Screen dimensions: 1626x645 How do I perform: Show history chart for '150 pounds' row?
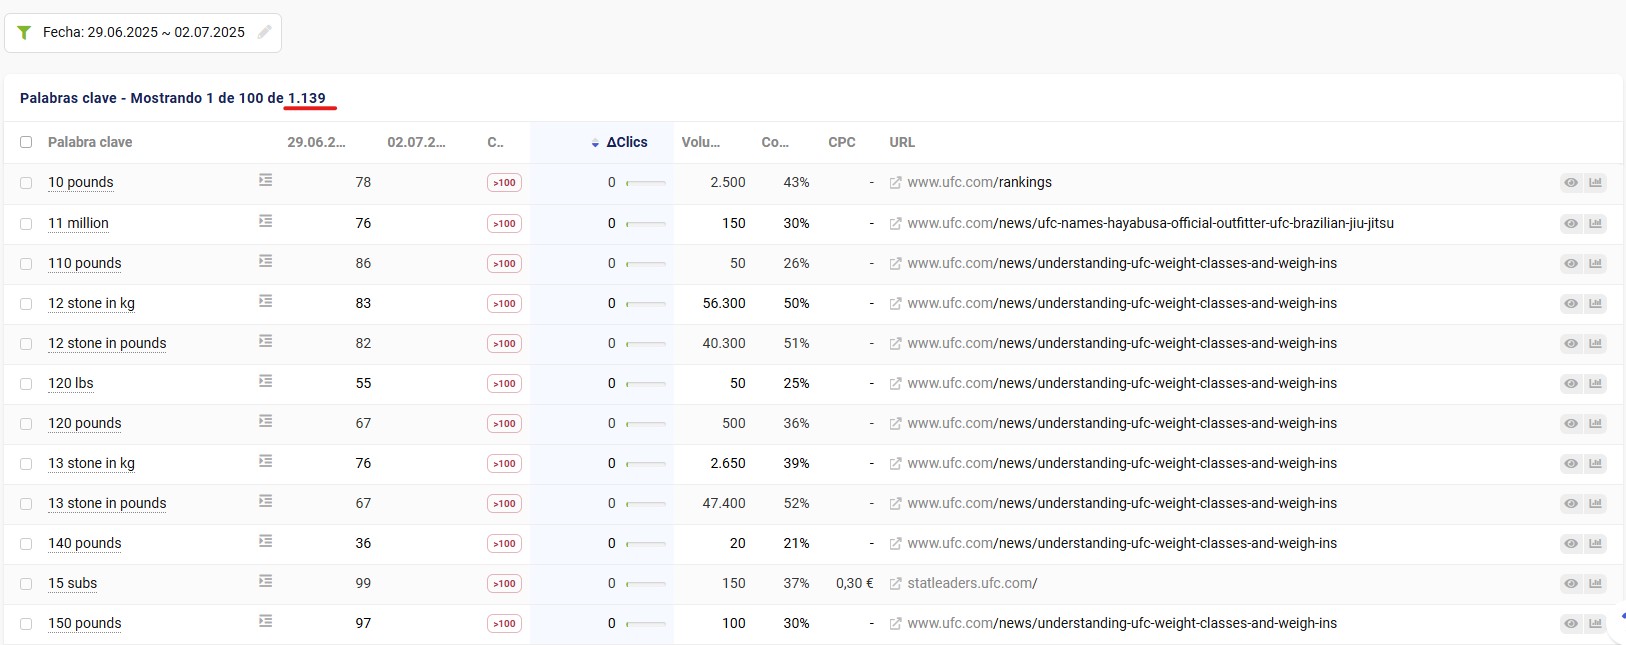coord(1595,623)
